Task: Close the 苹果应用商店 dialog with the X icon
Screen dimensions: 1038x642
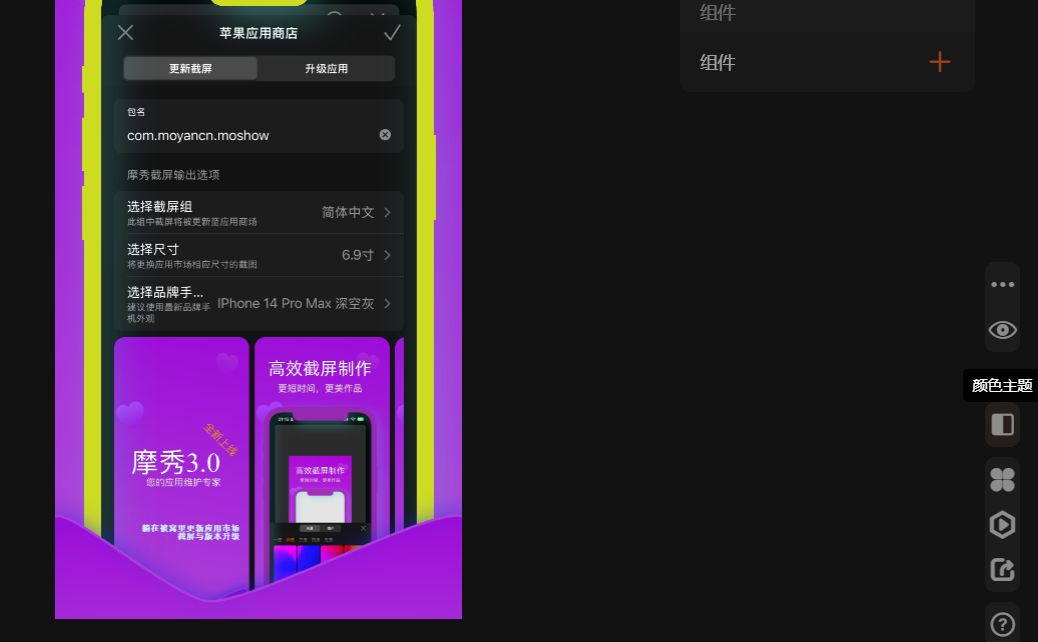Action: click(125, 32)
